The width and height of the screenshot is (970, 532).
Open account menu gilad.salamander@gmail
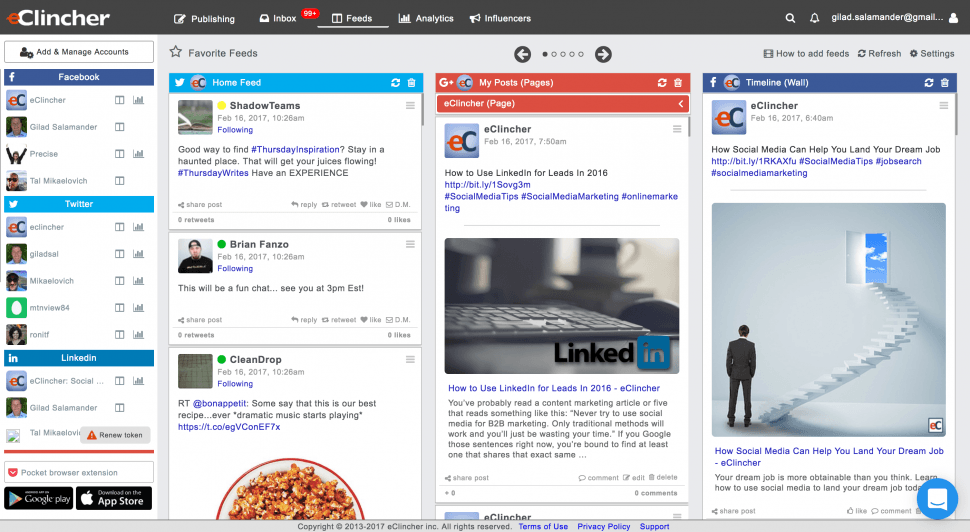click(887, 17)
